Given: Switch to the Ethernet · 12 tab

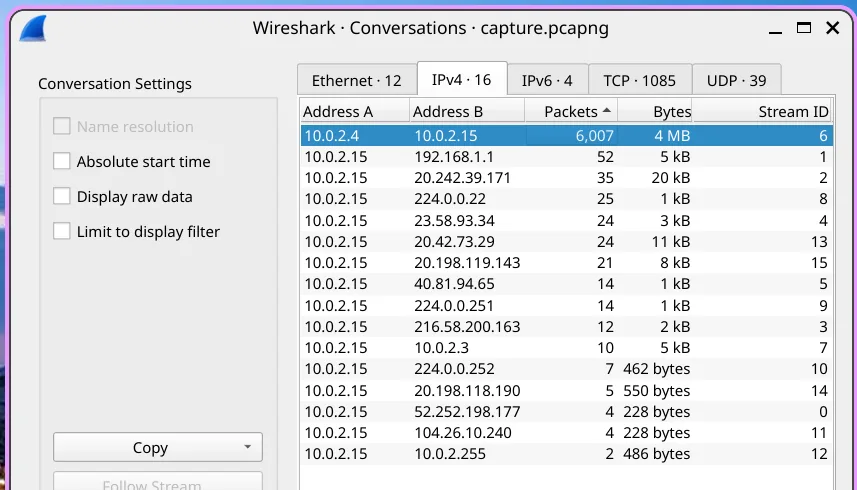Looking at the screenshot, I should click(357, 80).
